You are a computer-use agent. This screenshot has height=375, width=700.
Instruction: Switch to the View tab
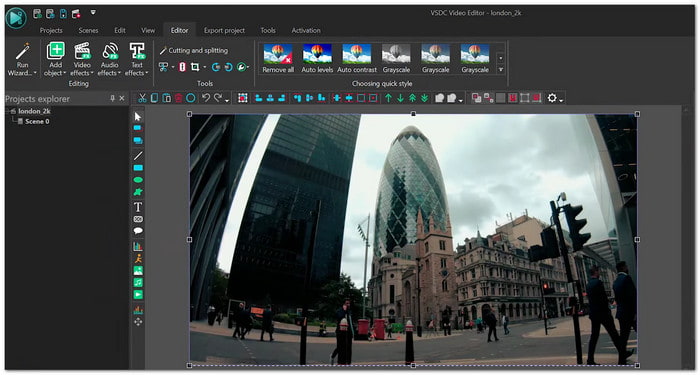click(x=148, y=30)
